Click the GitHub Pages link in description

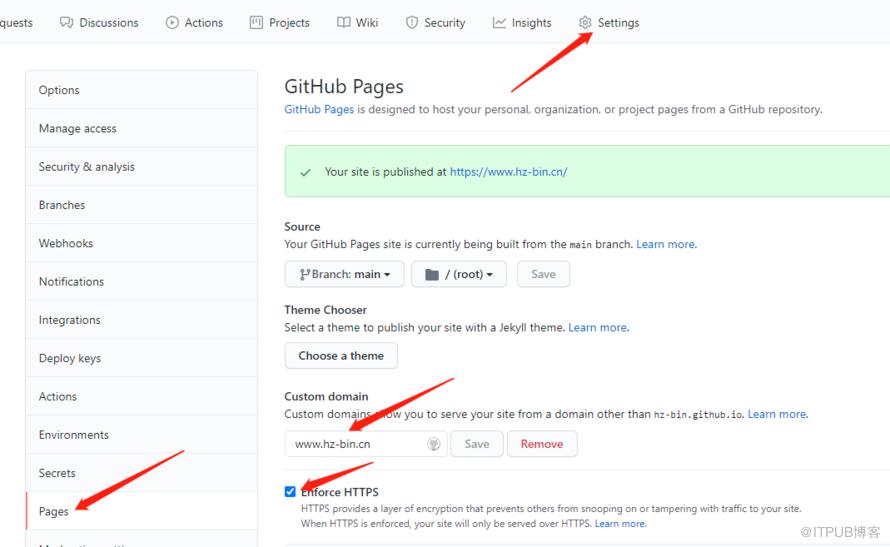coord(319,110)
